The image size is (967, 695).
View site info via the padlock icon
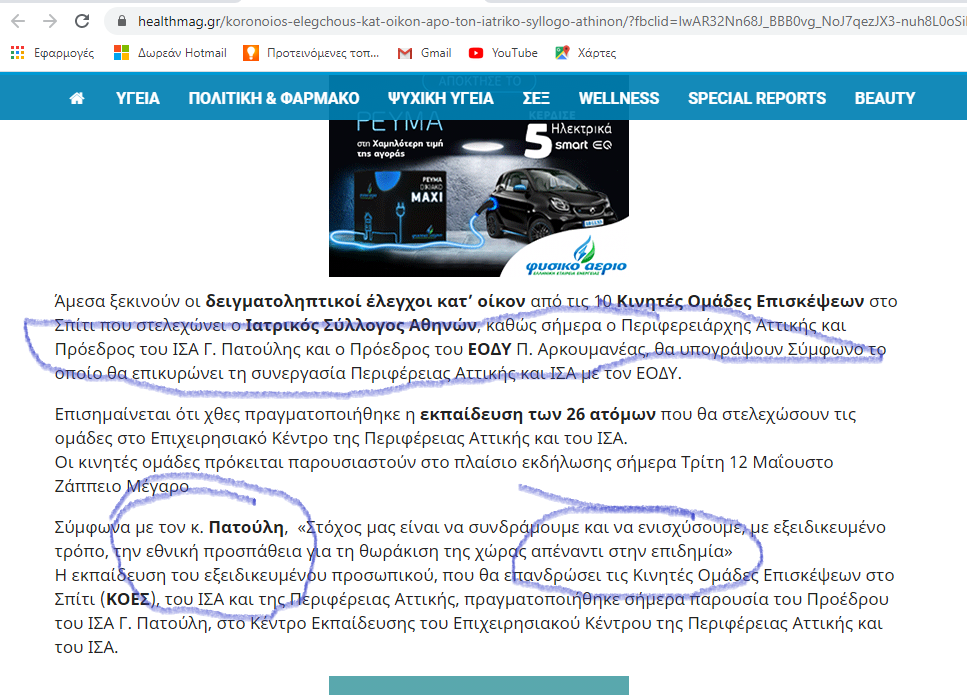122,21
